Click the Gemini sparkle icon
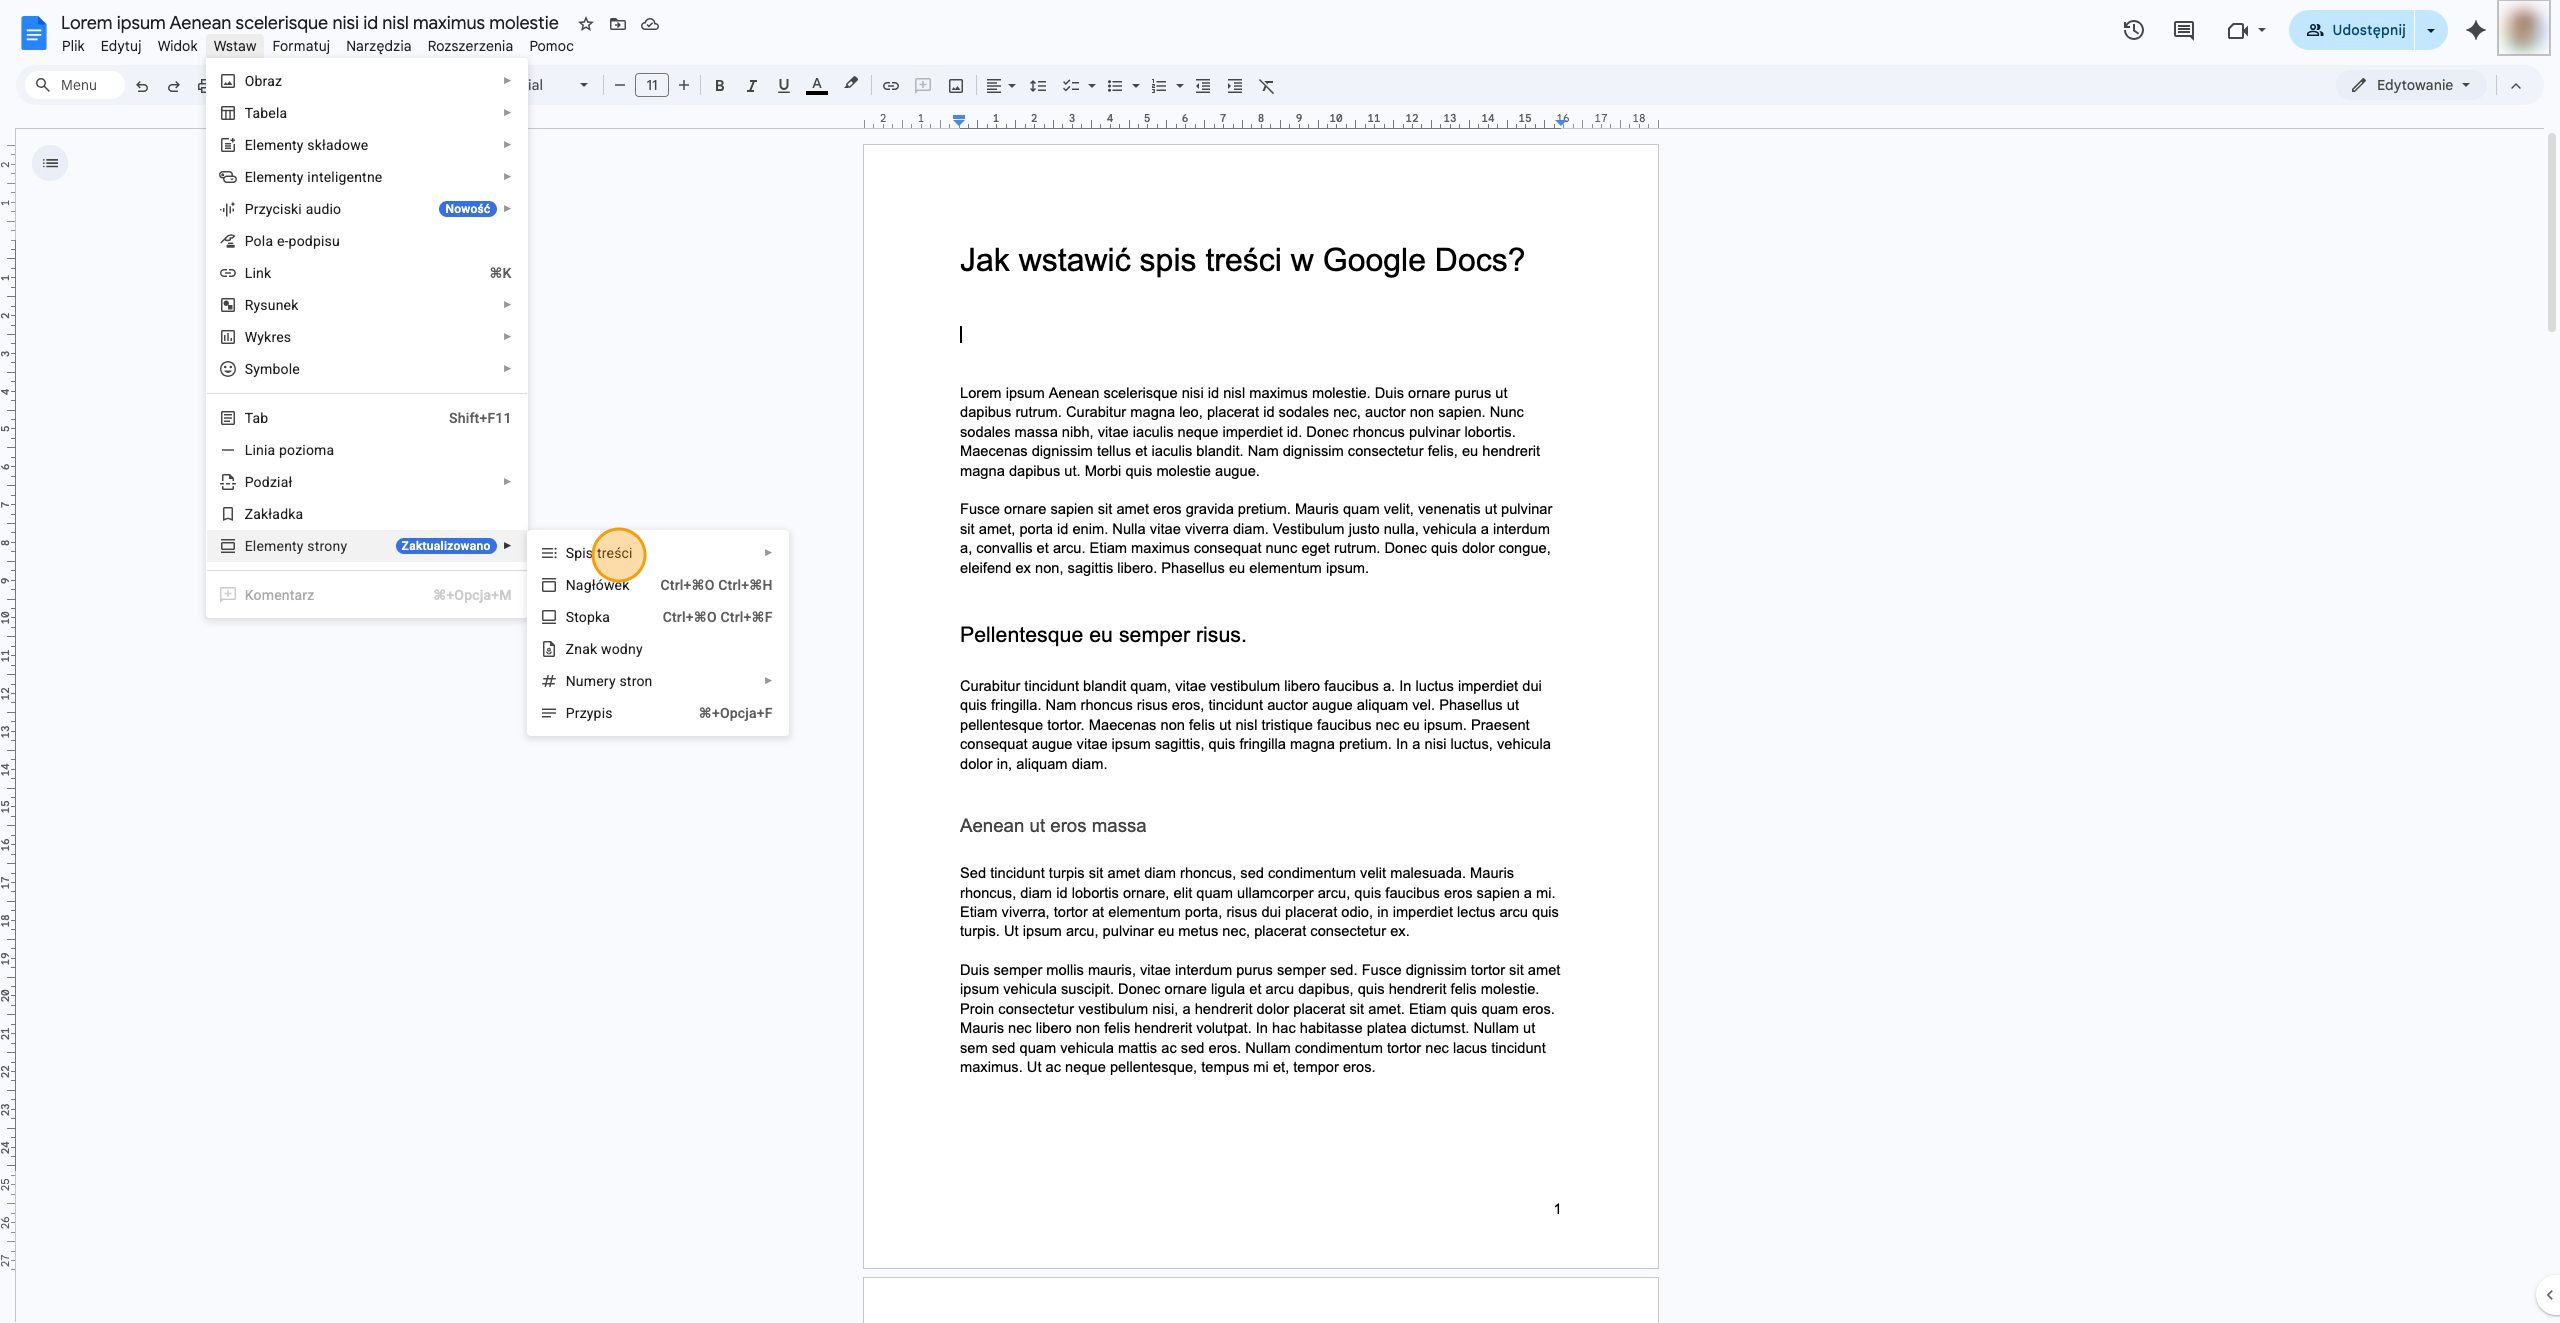This screenshot has height=1323, width=2560. point(2475,30)
